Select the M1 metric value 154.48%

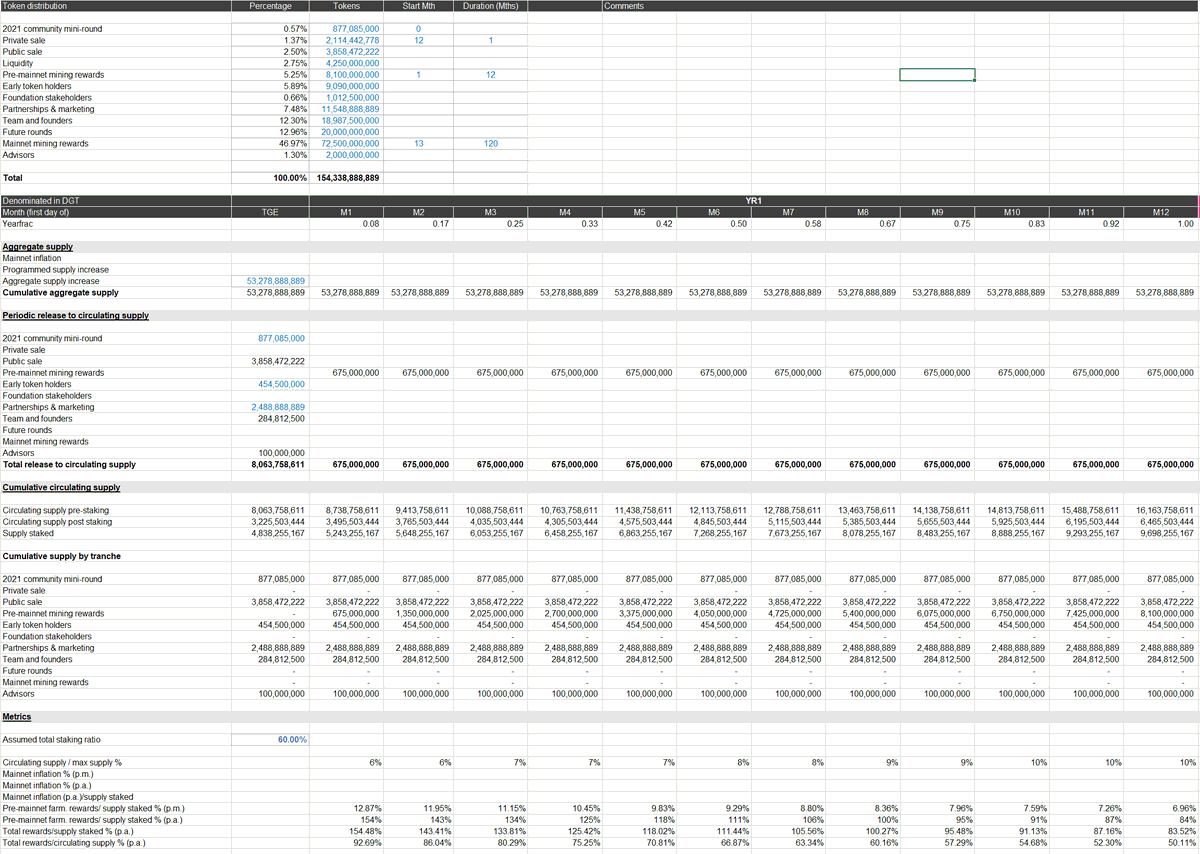pos(345,831)
